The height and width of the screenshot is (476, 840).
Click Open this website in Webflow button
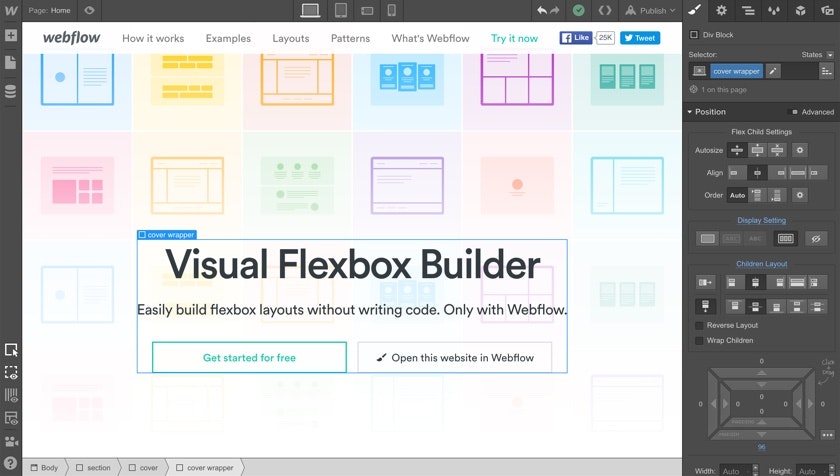[x=455, y=358]
